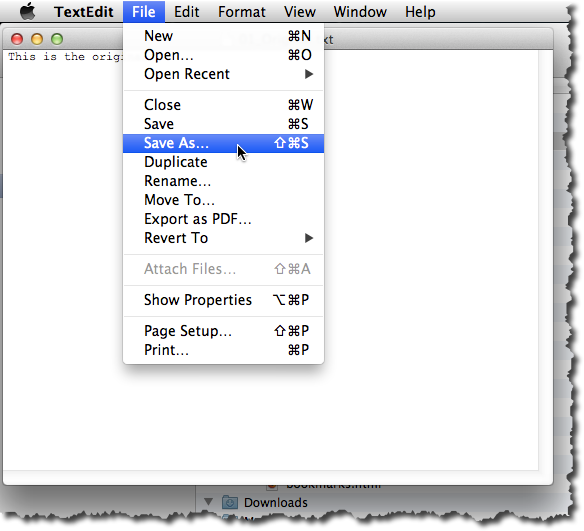Open the Window menu
584x531 pixels.
pyautogui.click(x=360, y=12)
